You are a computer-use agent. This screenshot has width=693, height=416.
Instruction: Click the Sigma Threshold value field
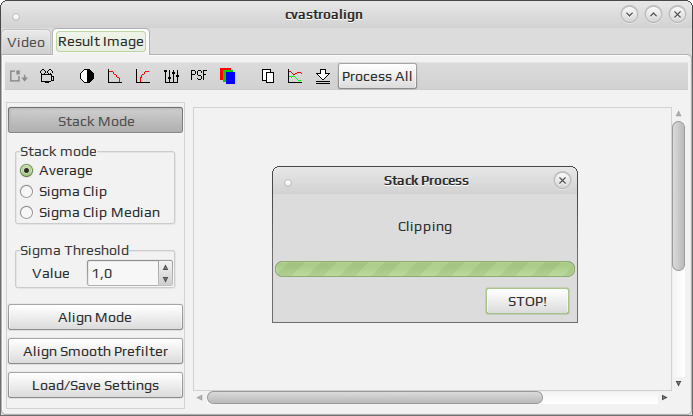[x=123, y=273]
